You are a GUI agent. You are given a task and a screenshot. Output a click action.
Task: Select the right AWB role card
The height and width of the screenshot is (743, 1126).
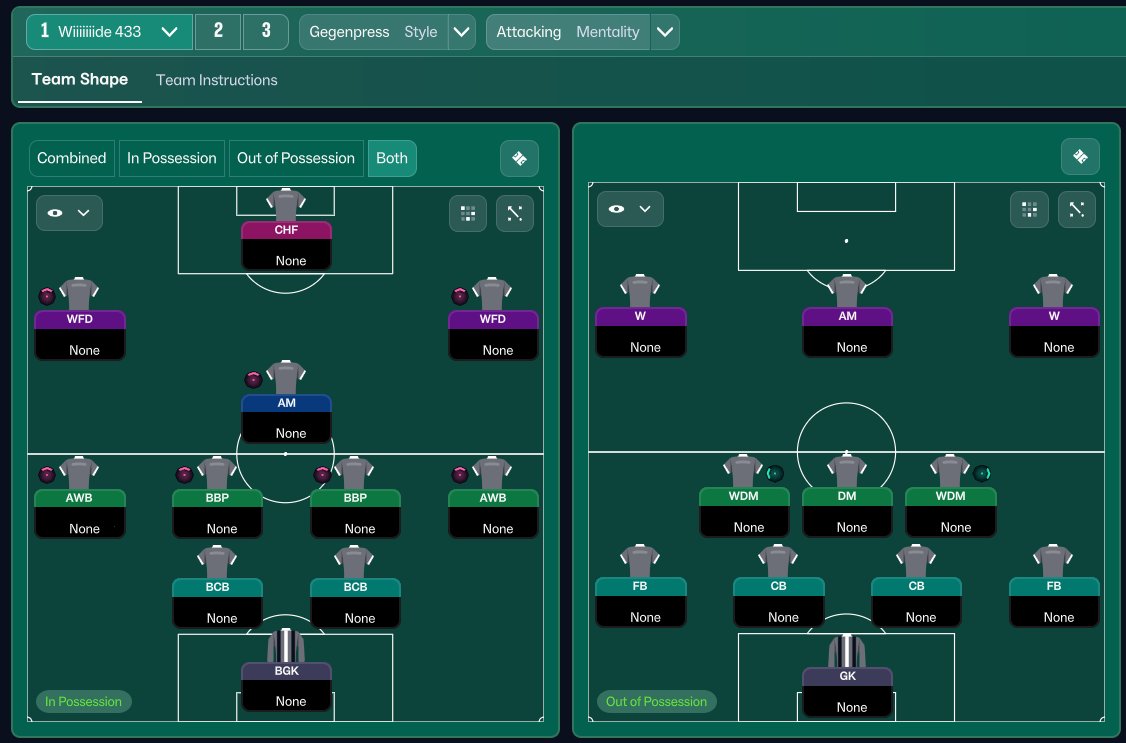click(493, 513)
